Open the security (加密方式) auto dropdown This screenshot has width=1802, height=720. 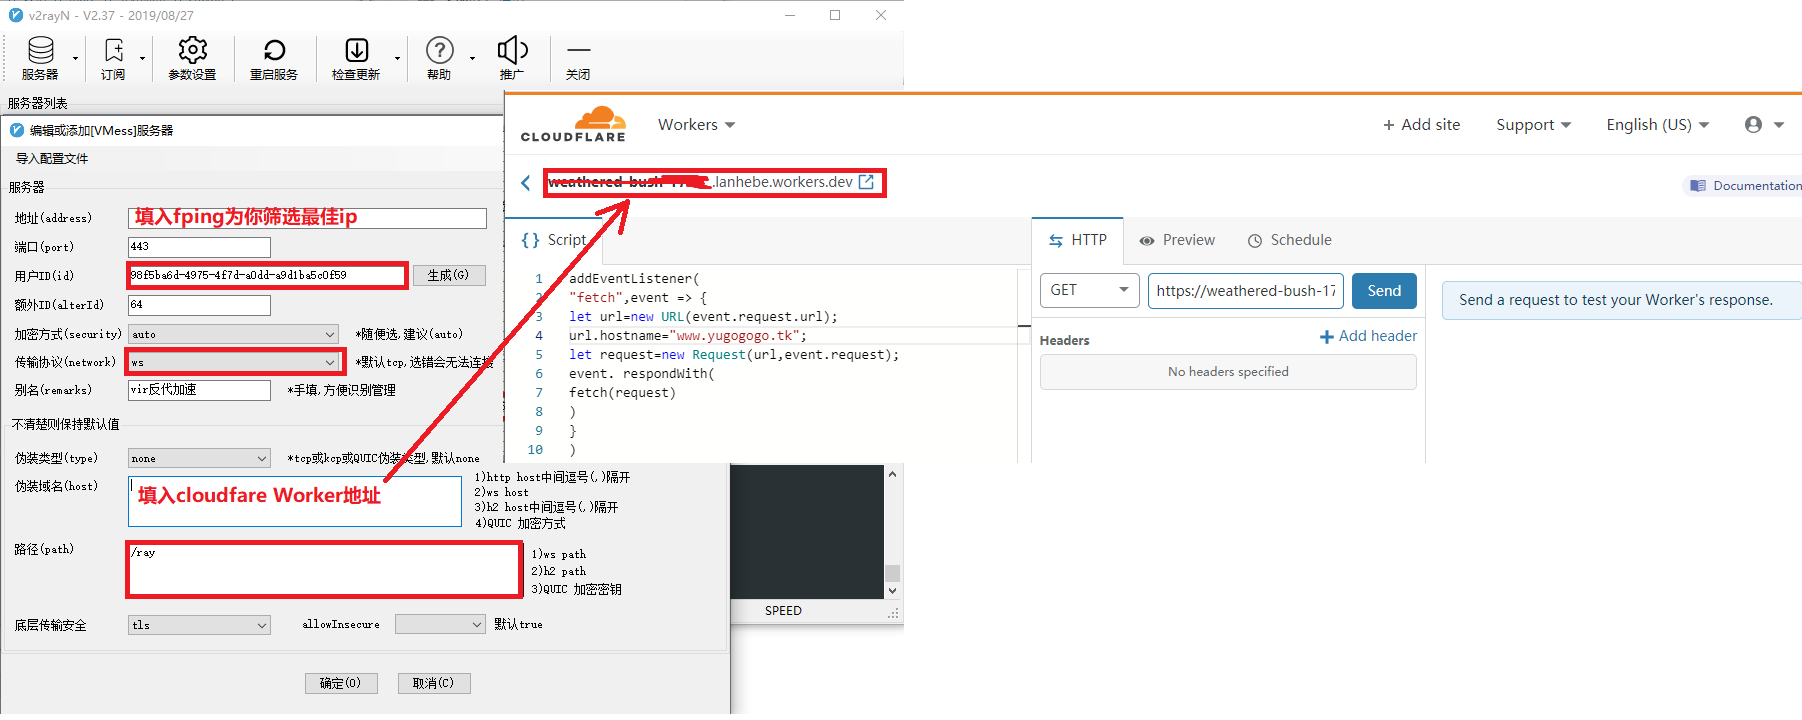click(234, 334)
